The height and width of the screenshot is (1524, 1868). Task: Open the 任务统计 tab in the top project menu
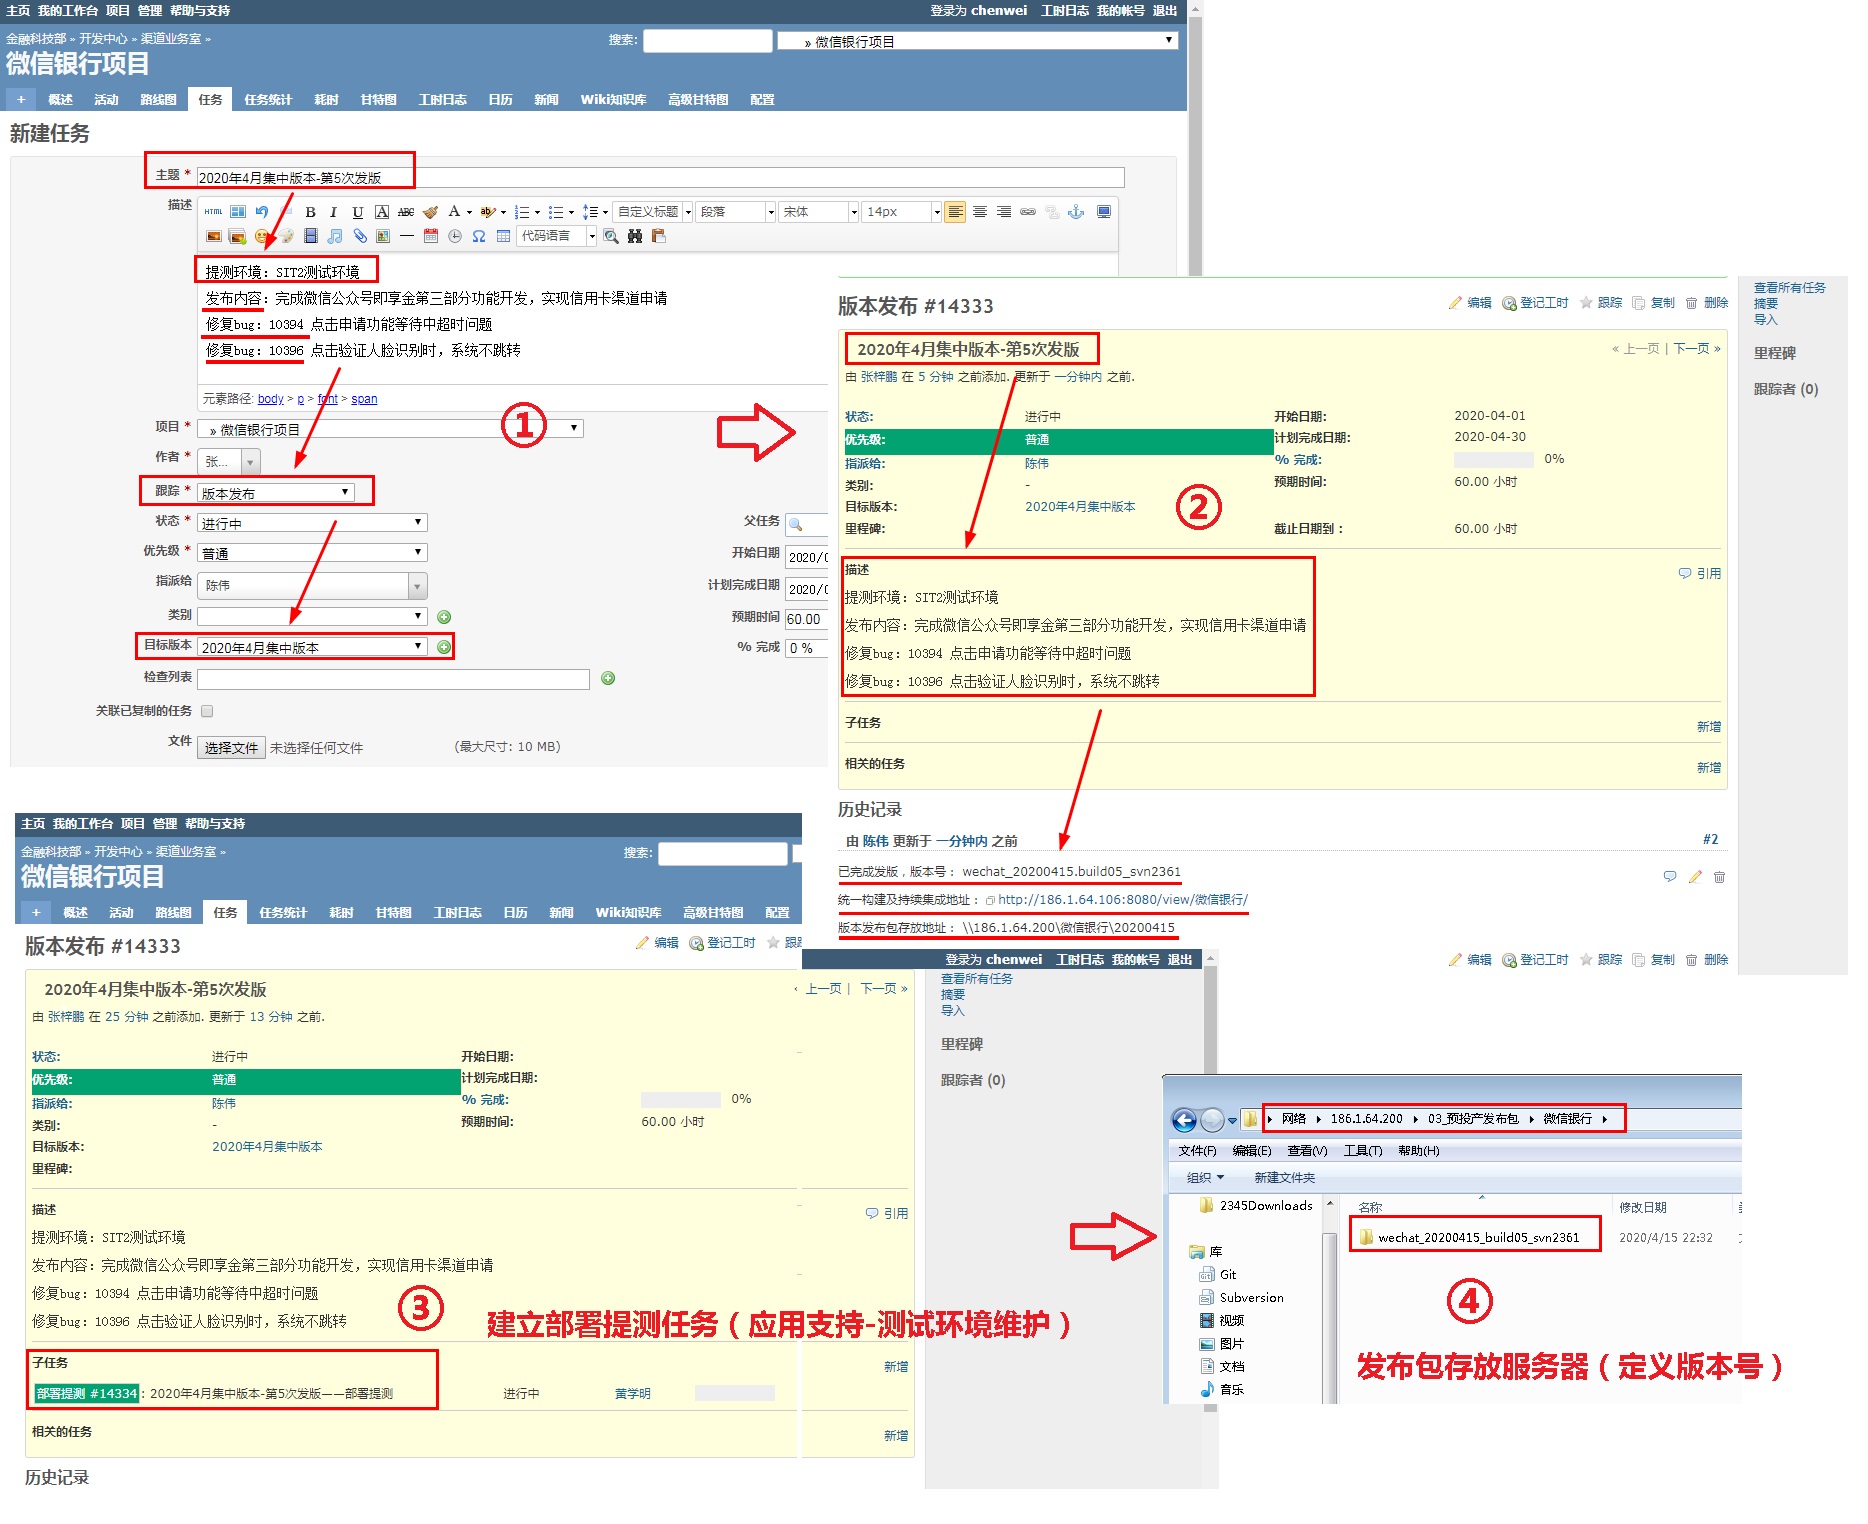click(268, 99)
